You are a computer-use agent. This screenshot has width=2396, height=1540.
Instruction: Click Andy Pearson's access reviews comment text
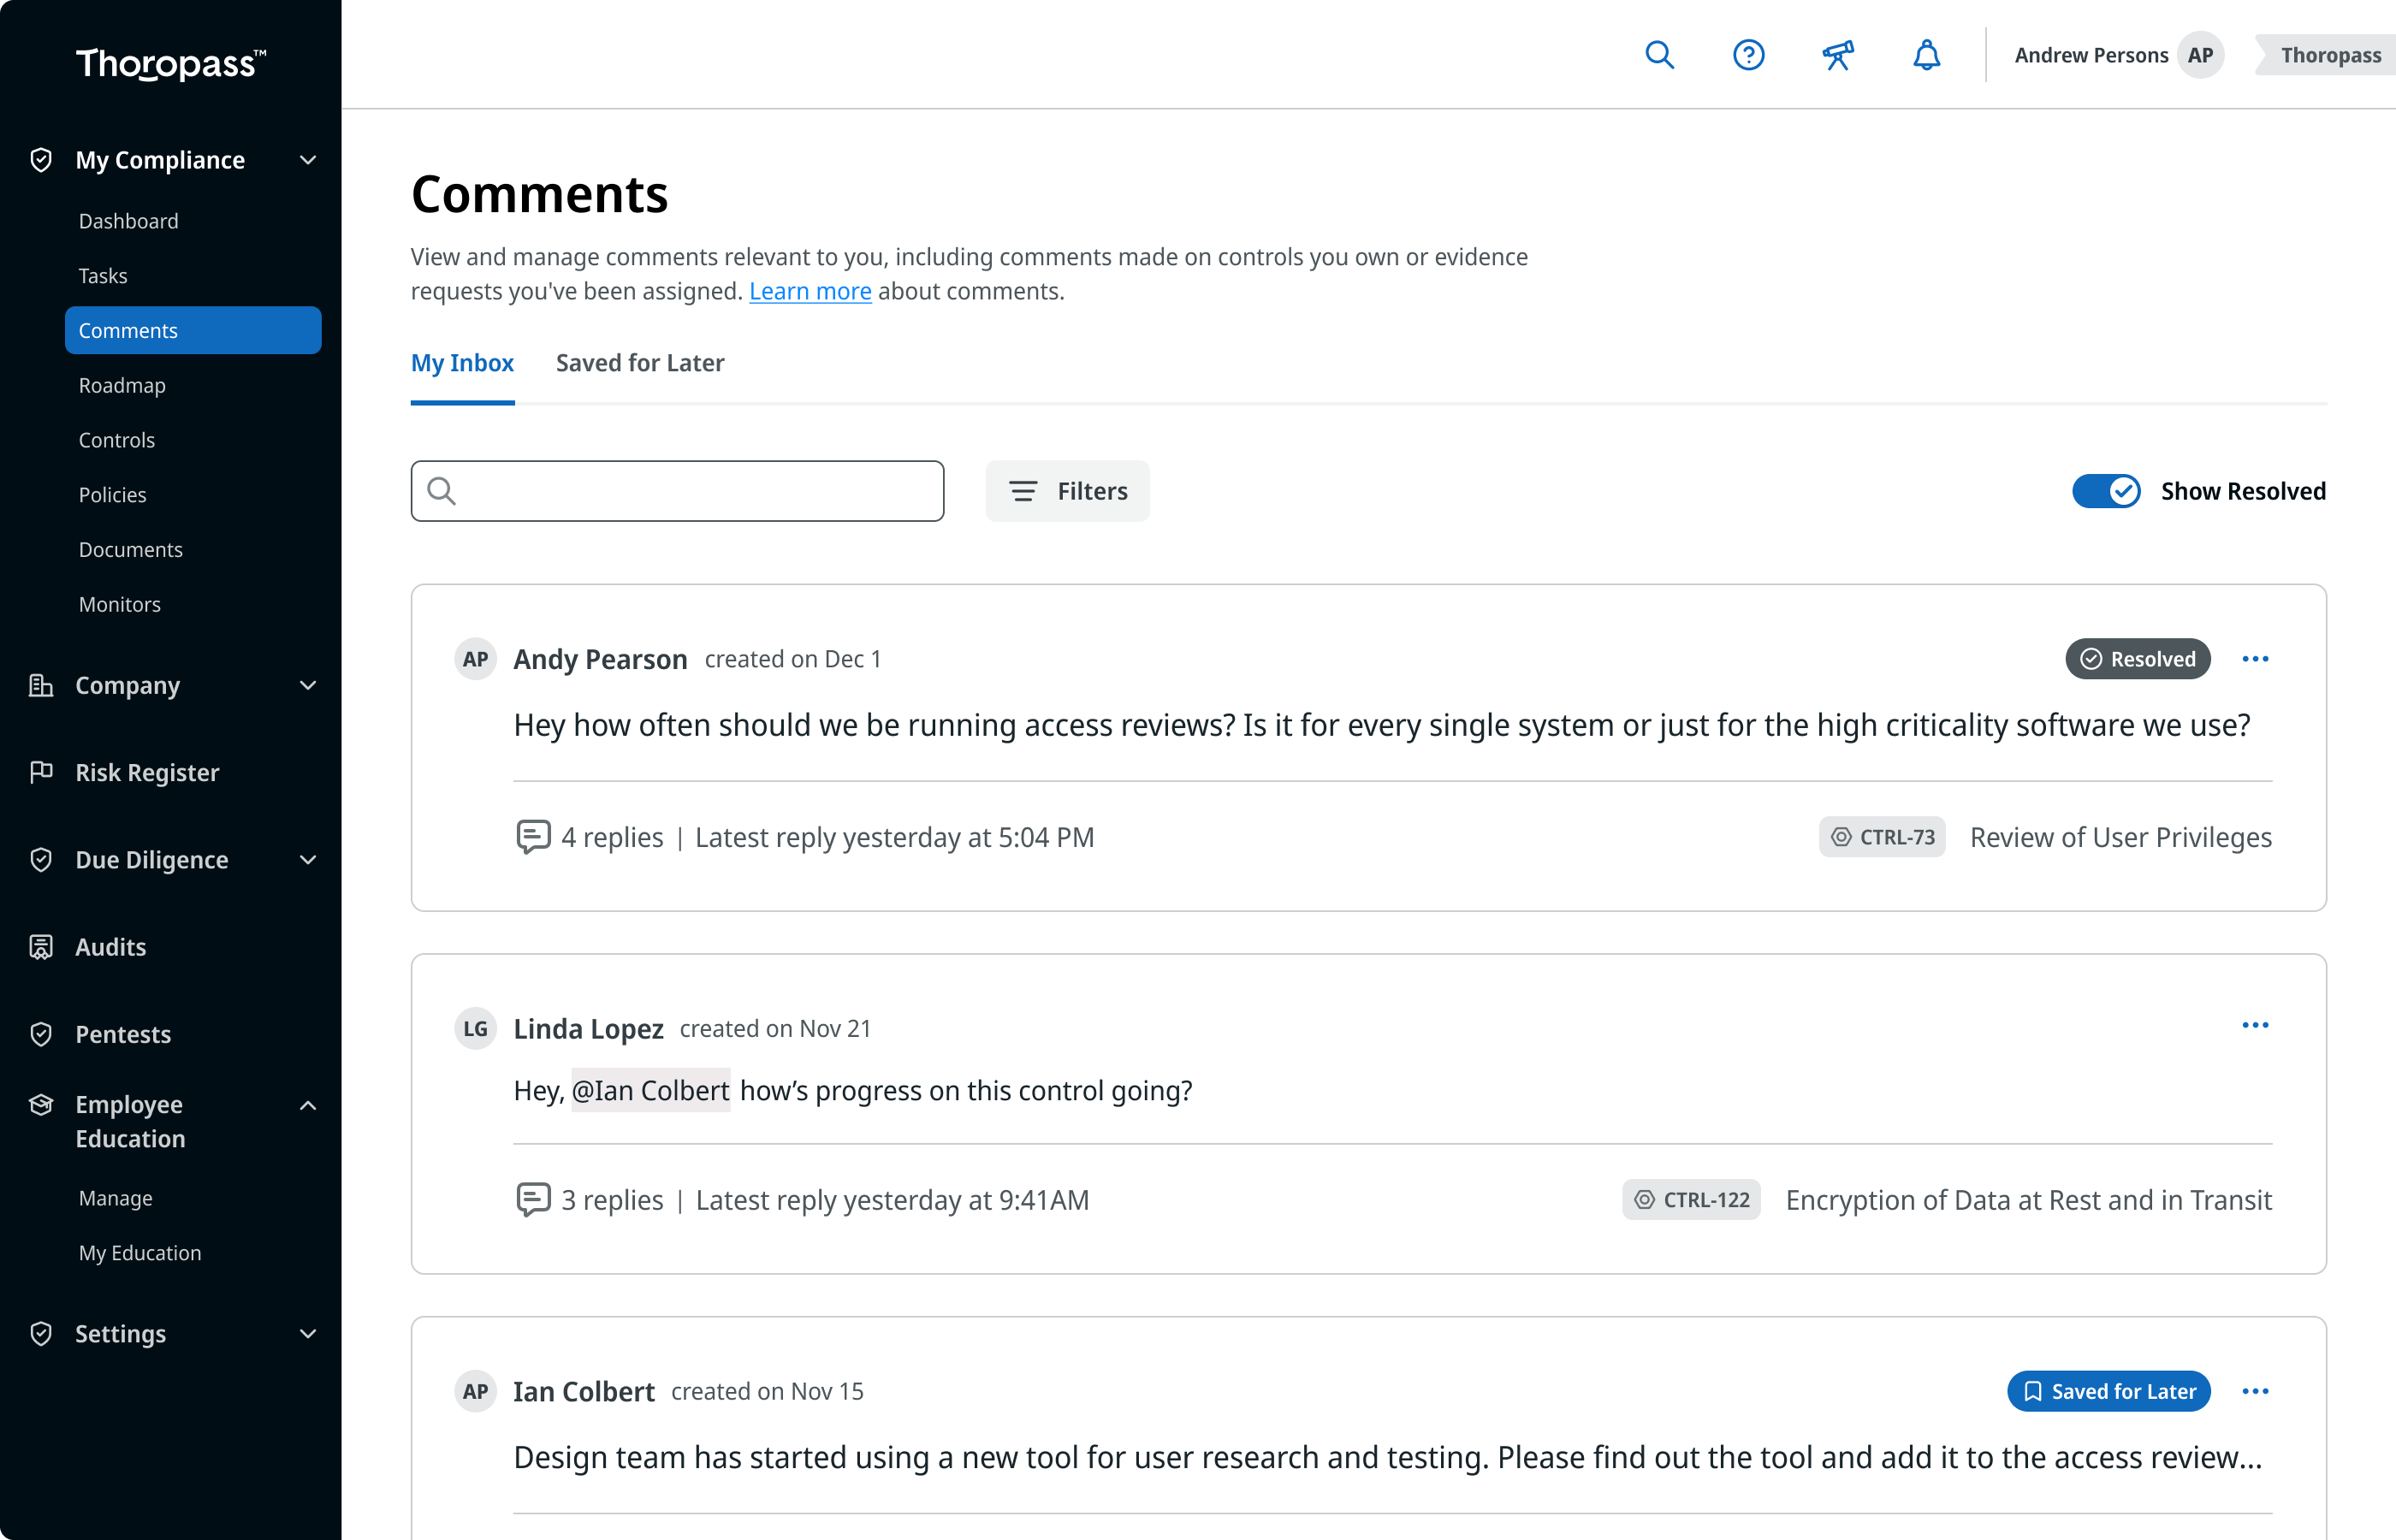[x=1382, y=725]
